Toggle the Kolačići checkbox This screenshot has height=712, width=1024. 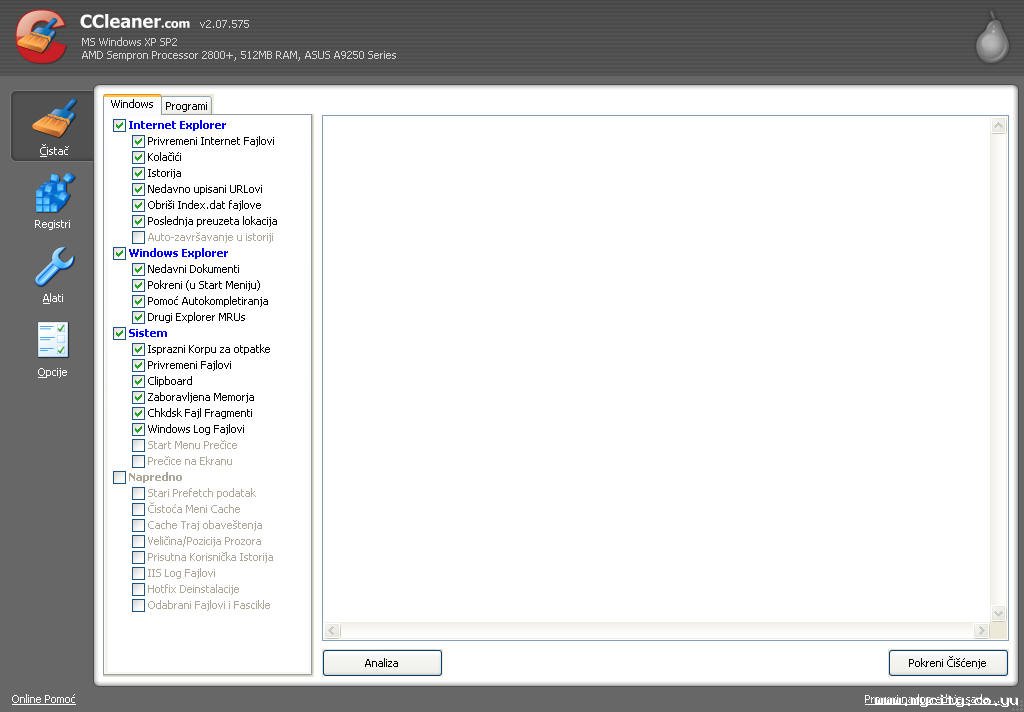pos(138,157)
